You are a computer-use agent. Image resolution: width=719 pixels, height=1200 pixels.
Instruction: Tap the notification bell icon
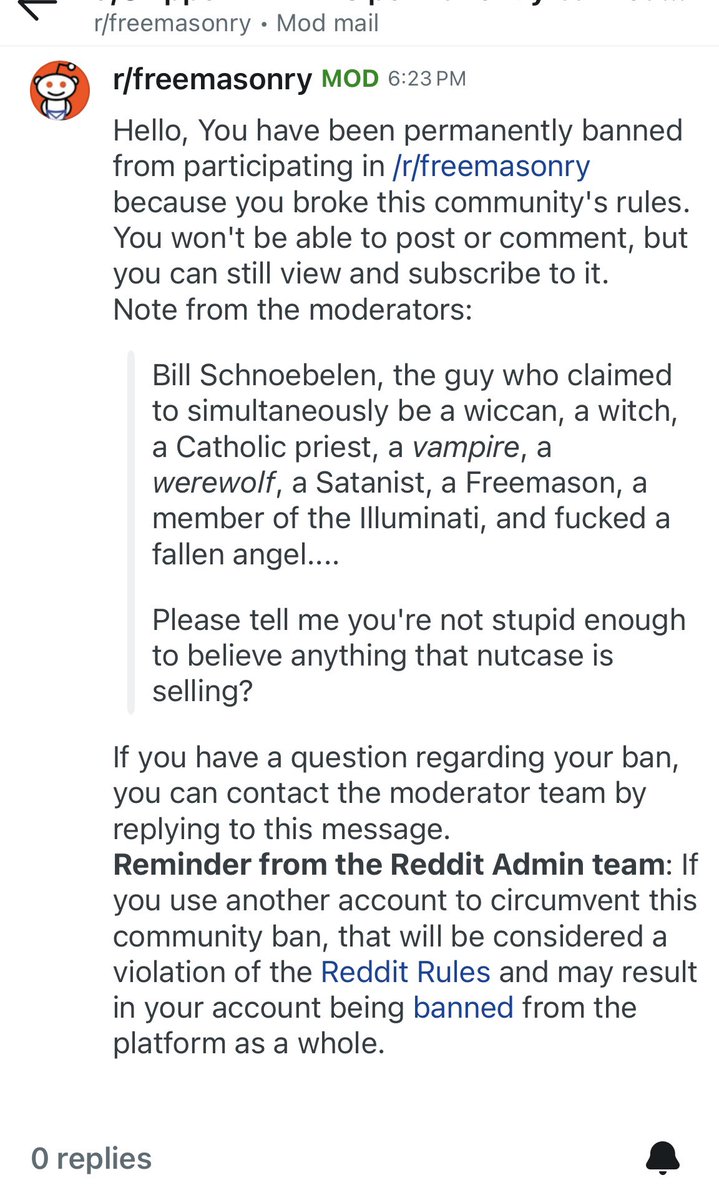(x=663, y=1157)
